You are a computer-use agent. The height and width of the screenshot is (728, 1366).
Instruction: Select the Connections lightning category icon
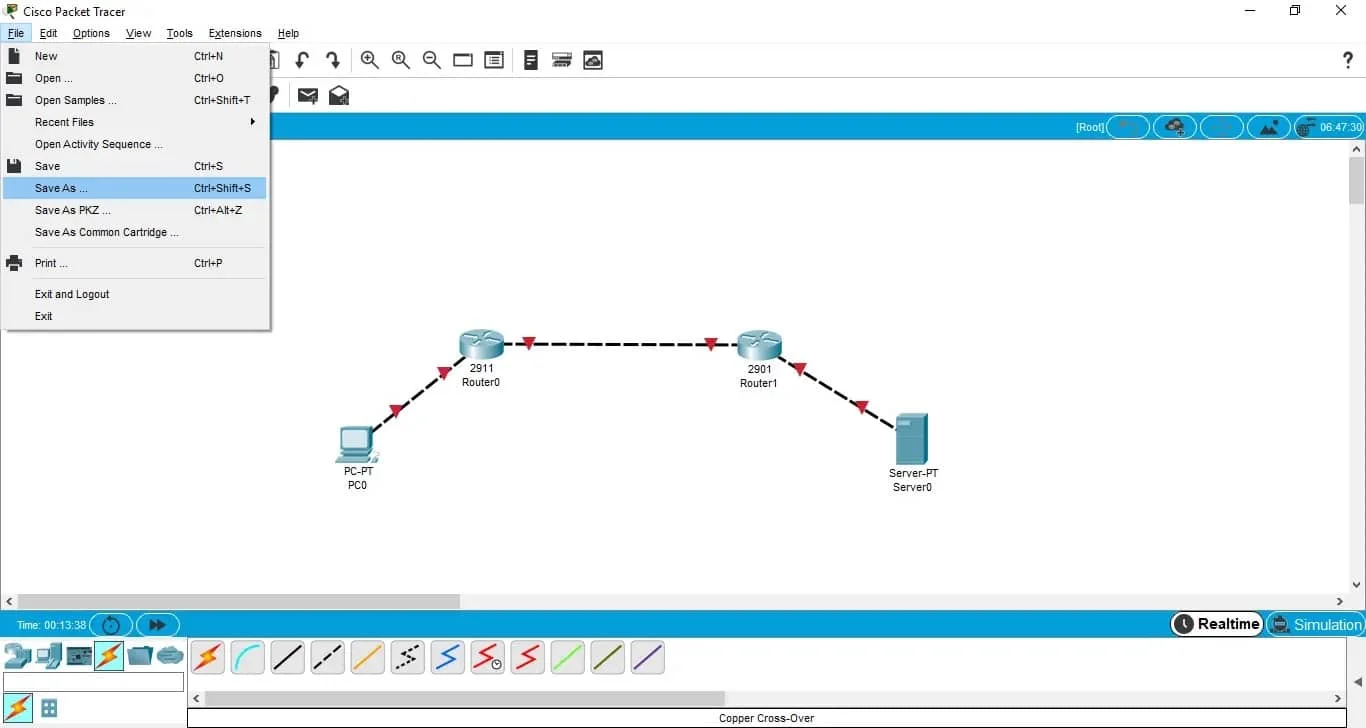click(109, 656)
